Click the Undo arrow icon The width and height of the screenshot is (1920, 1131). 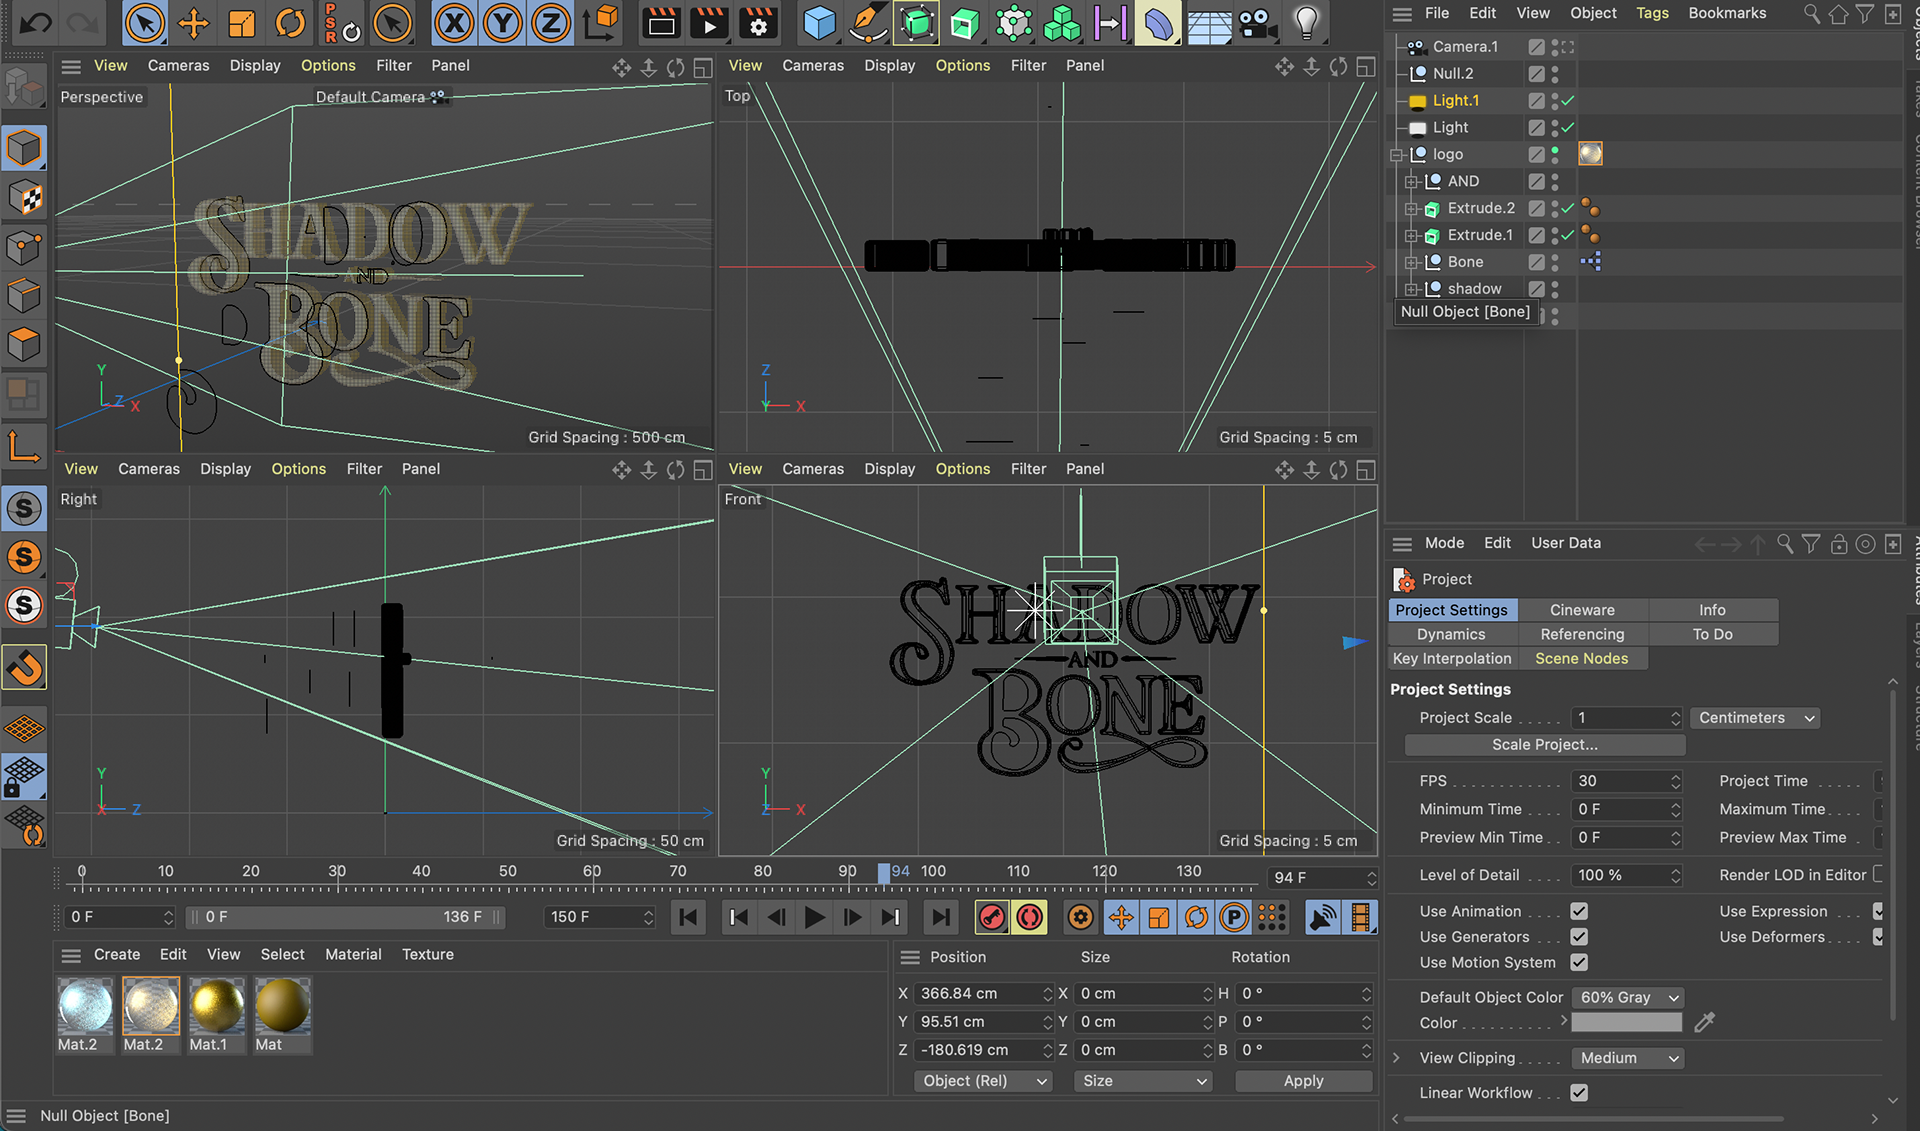click(35, 22)
